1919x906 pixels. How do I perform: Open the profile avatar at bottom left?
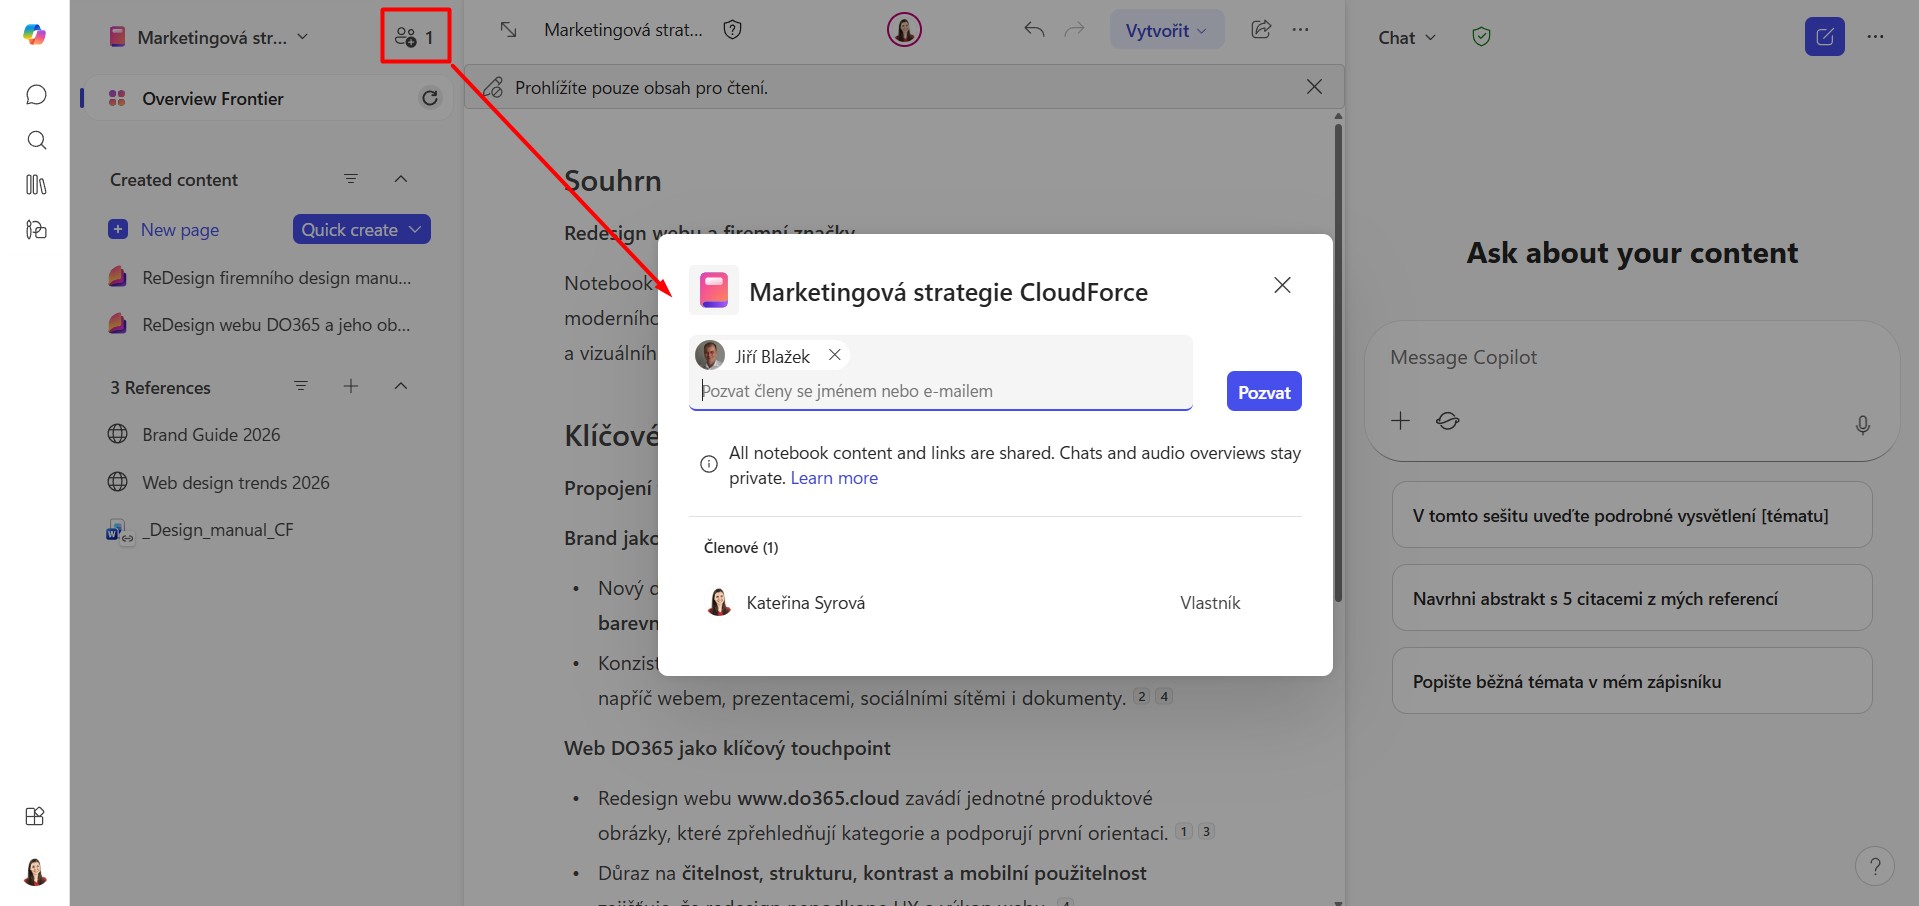35,872
